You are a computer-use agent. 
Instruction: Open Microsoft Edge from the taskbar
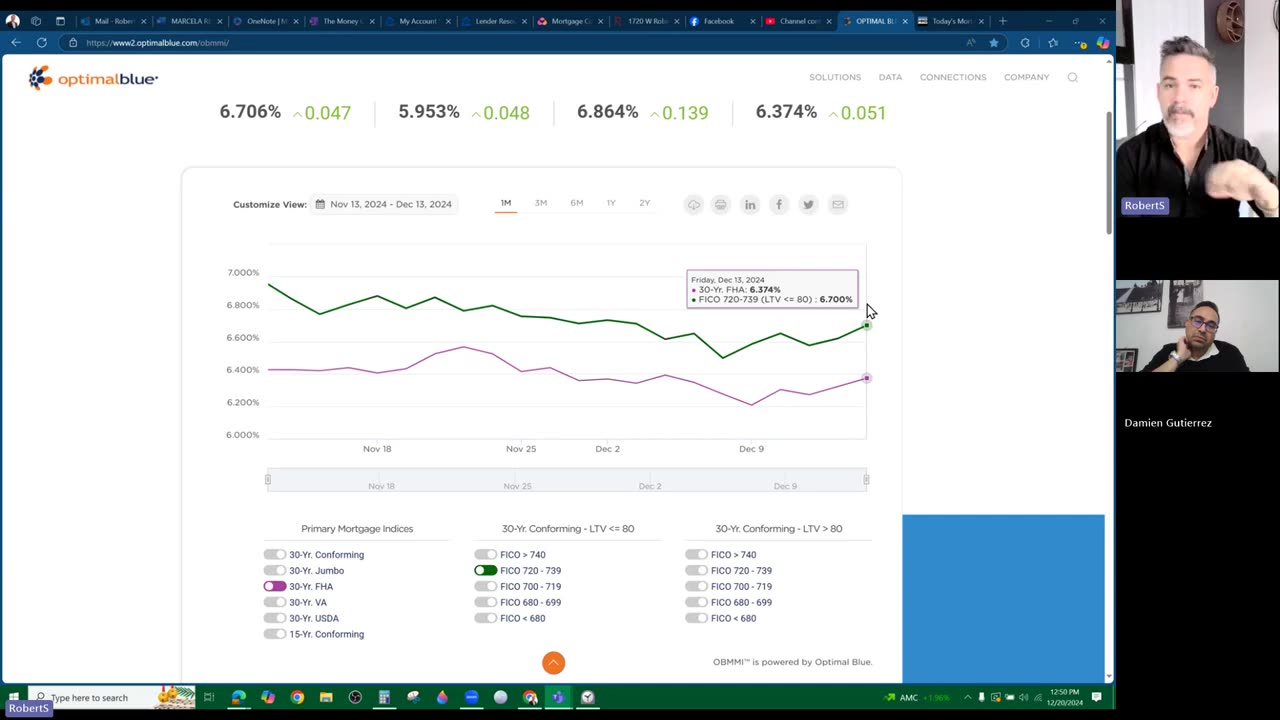point(238,697)
